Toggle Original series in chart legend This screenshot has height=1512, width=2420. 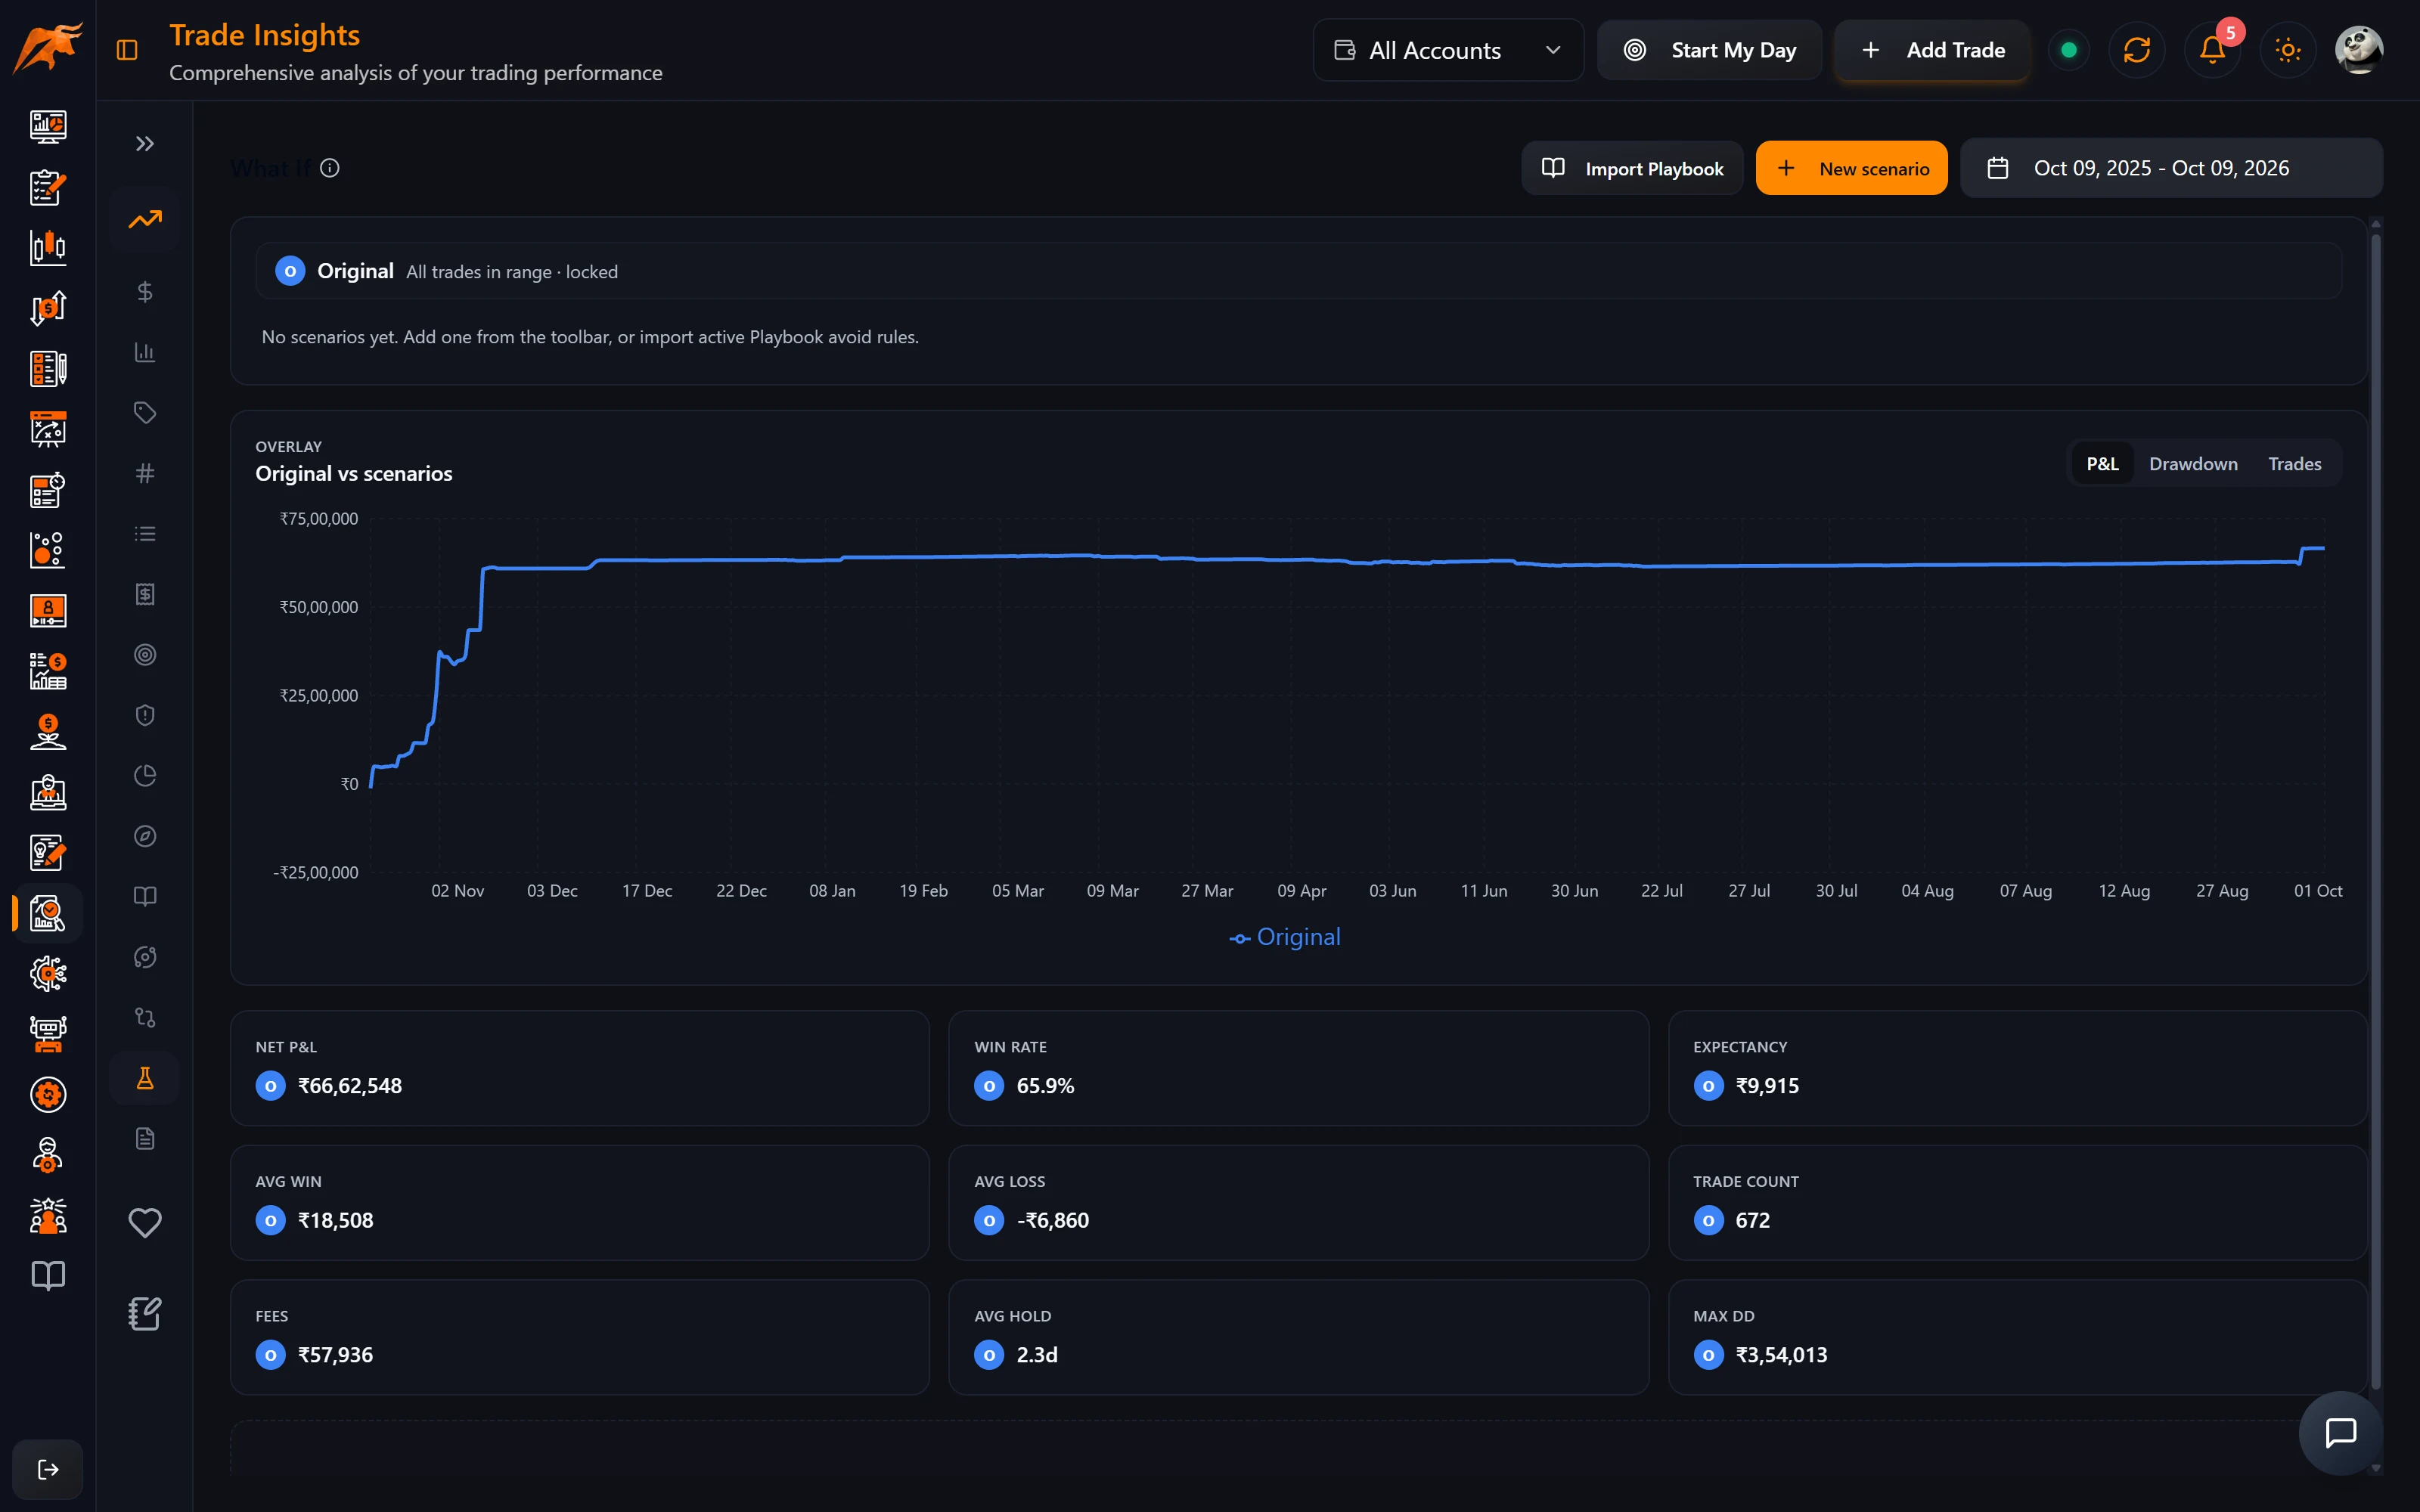pos(1285,937)
